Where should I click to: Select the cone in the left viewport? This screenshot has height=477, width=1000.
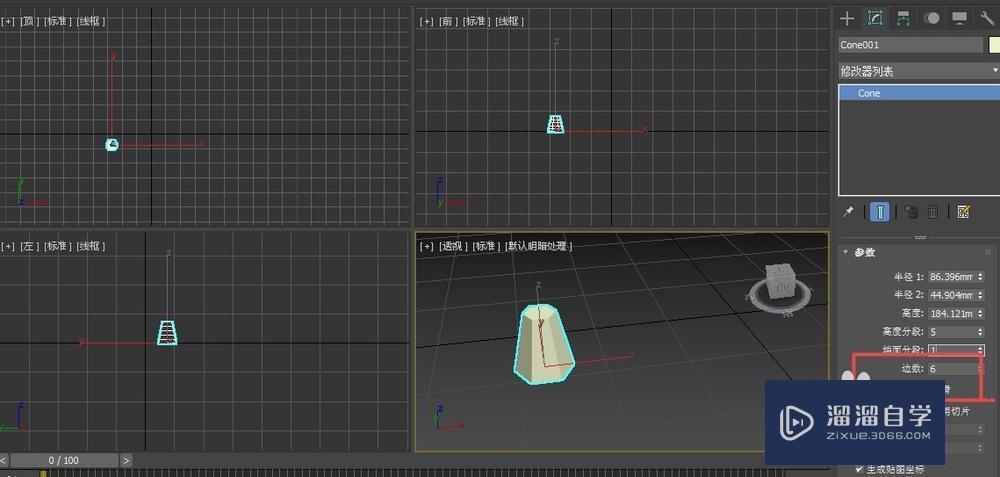pyautogui.click(x=167, y=332)
